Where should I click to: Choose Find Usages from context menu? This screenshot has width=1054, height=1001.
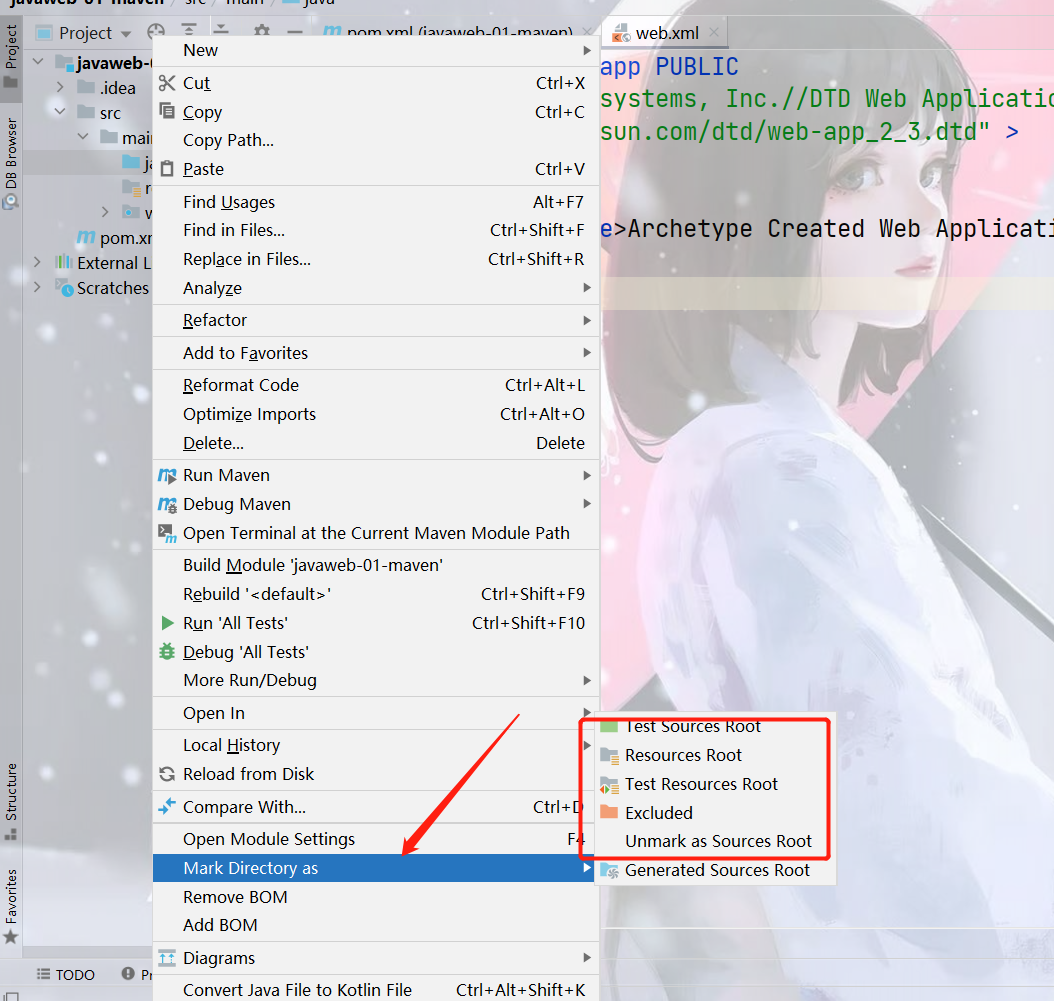pos(375,202)
